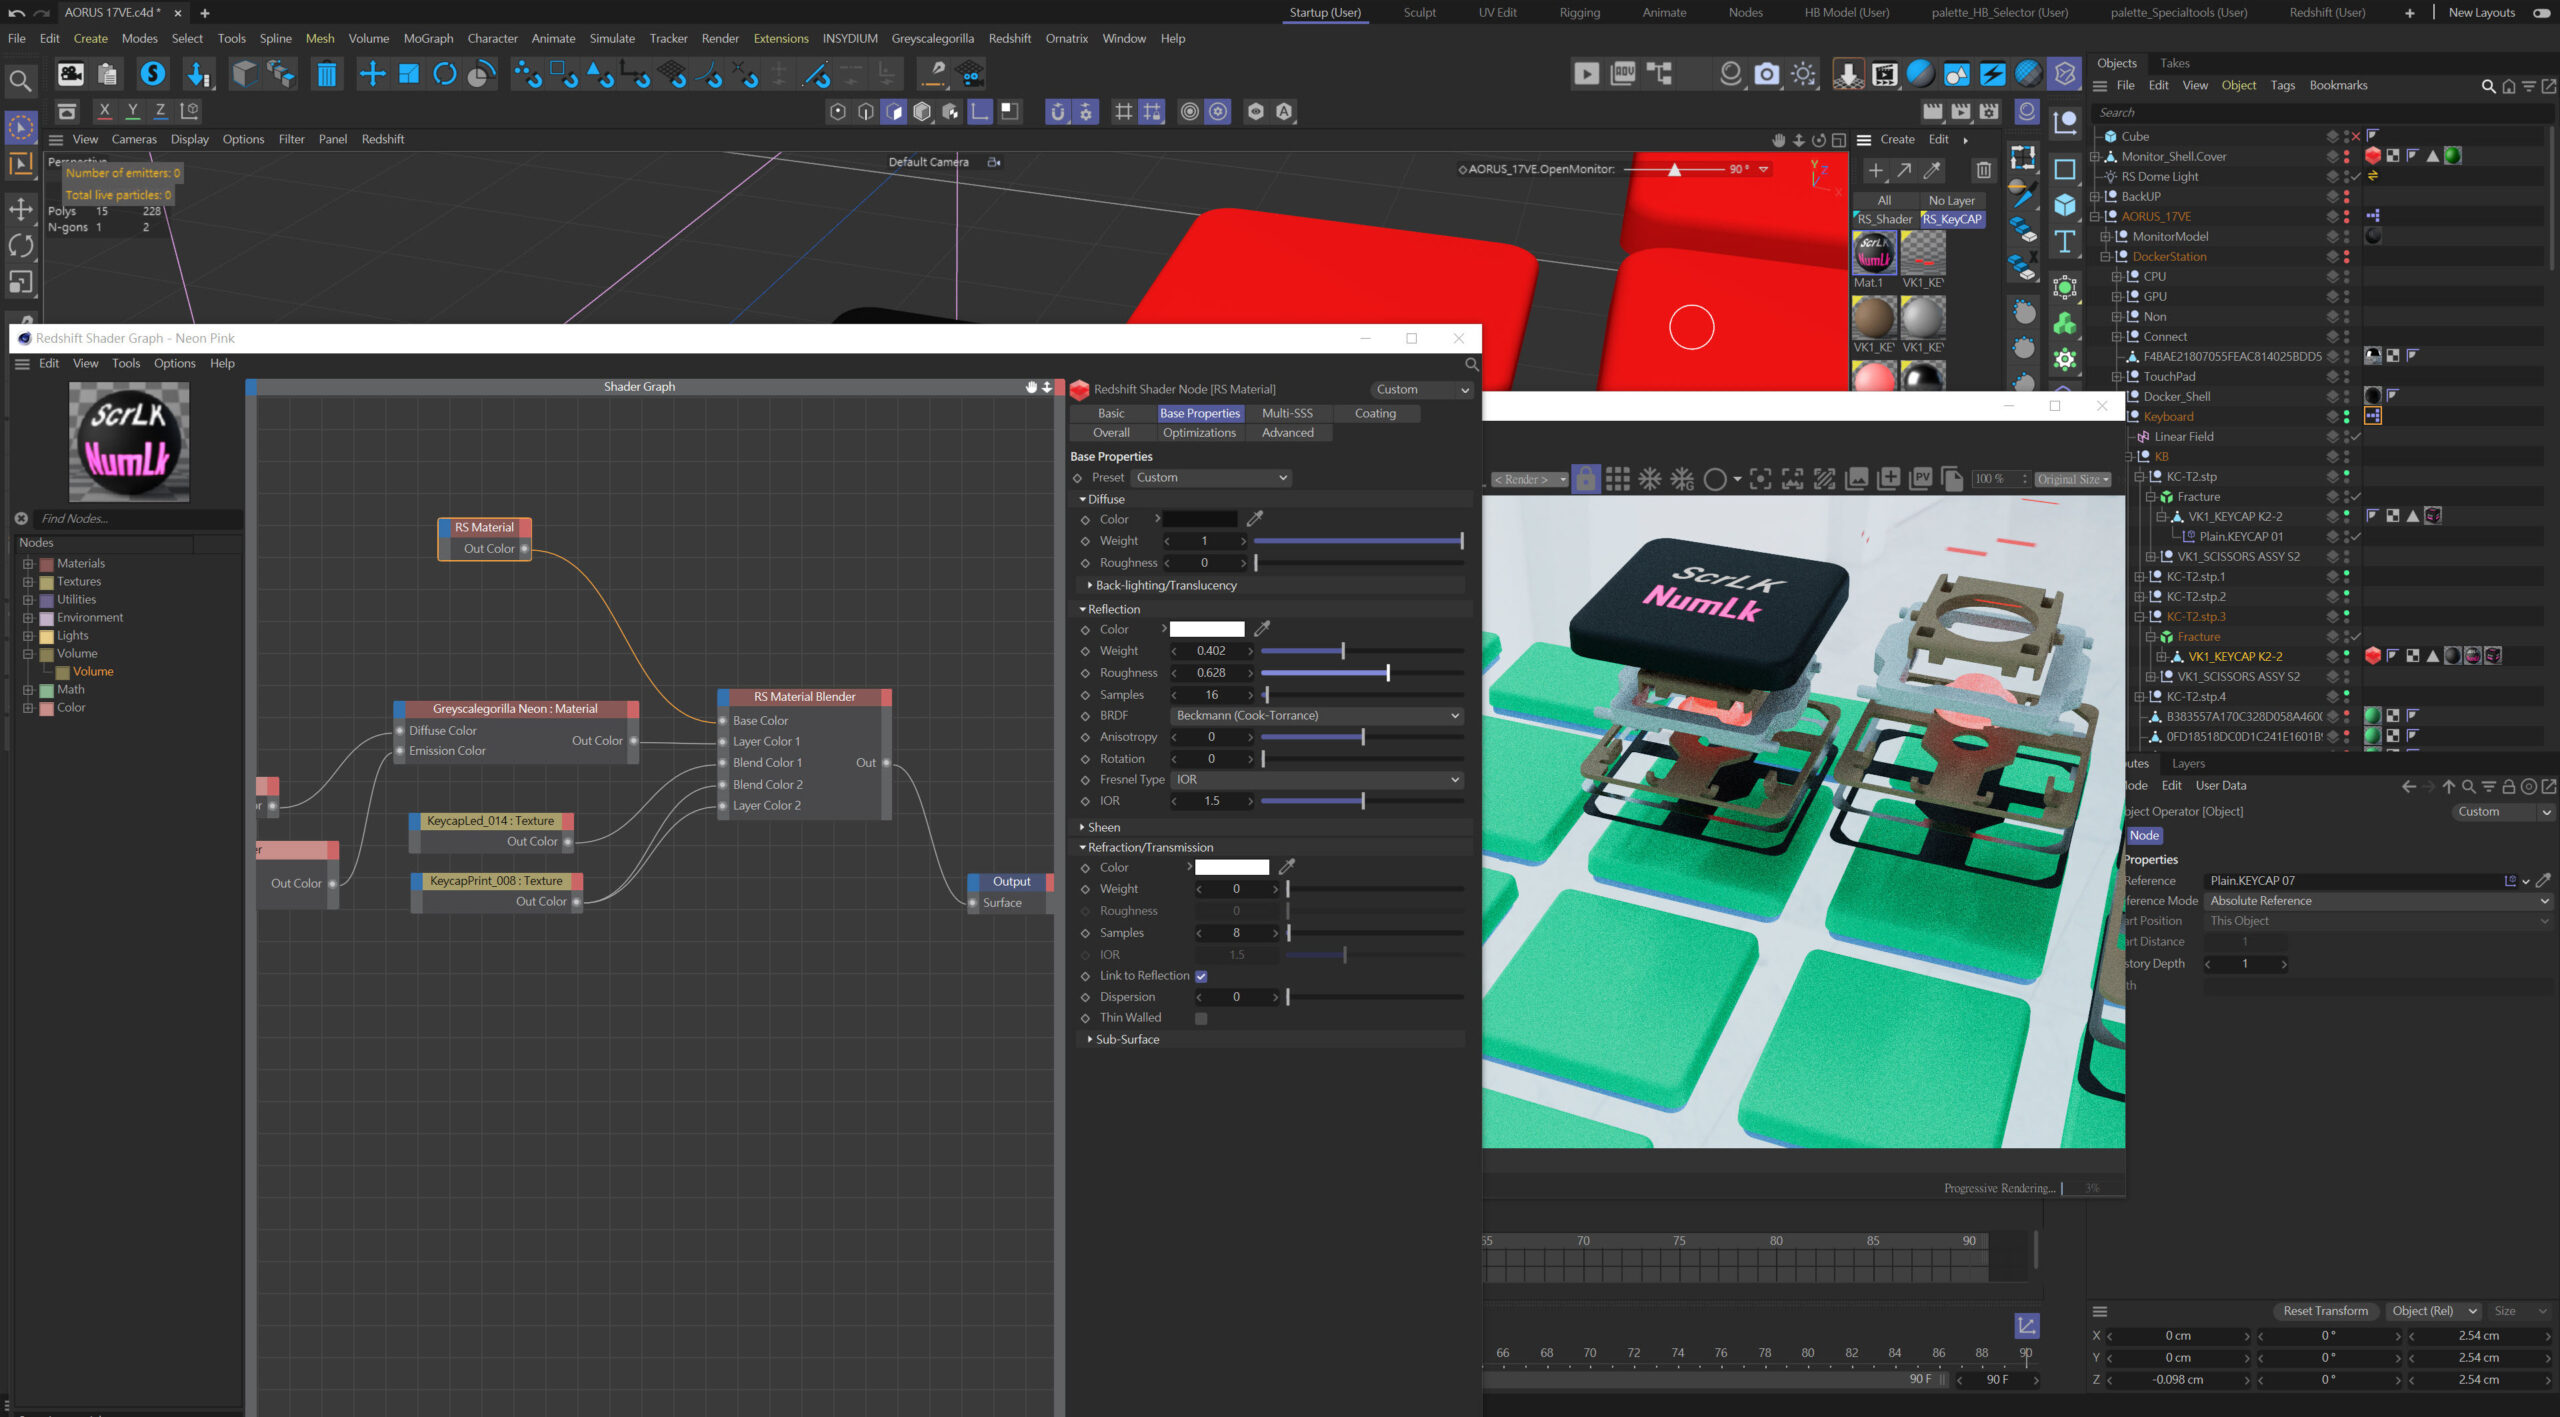The image size is (2560, 1417).
Task: Click the lock icon in Render View
Action: coord(1585,479)
